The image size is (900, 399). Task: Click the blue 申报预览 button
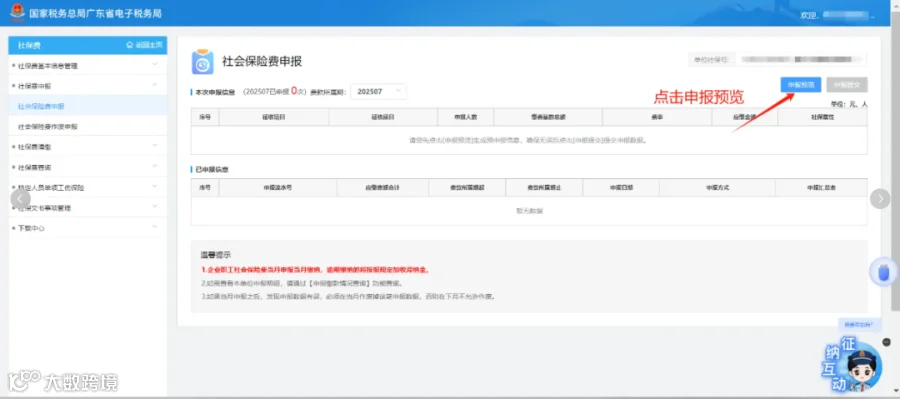tap(801, 84)
